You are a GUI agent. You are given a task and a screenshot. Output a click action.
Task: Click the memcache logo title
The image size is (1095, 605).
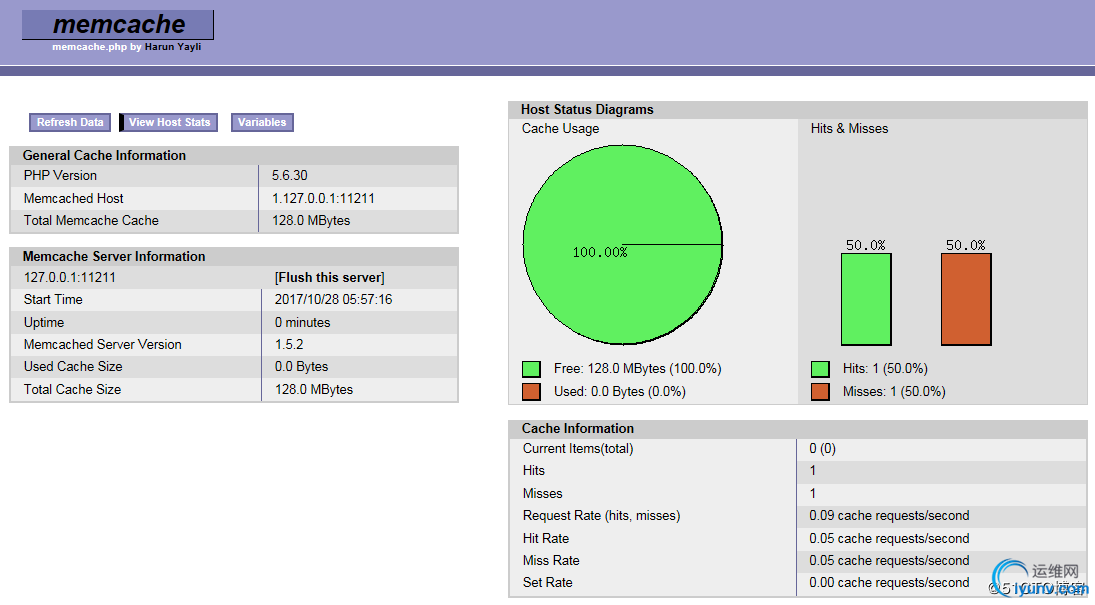pyautogui.click(x=119, y=24)
